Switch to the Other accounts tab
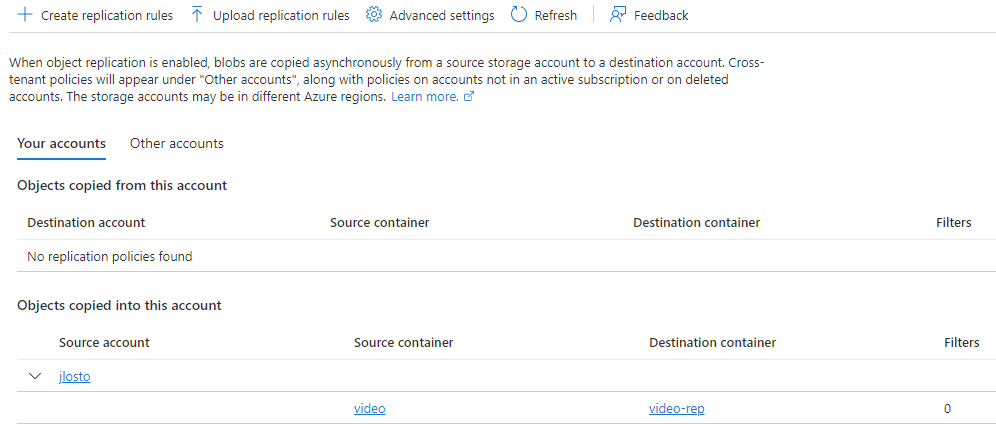 [177, 144]
